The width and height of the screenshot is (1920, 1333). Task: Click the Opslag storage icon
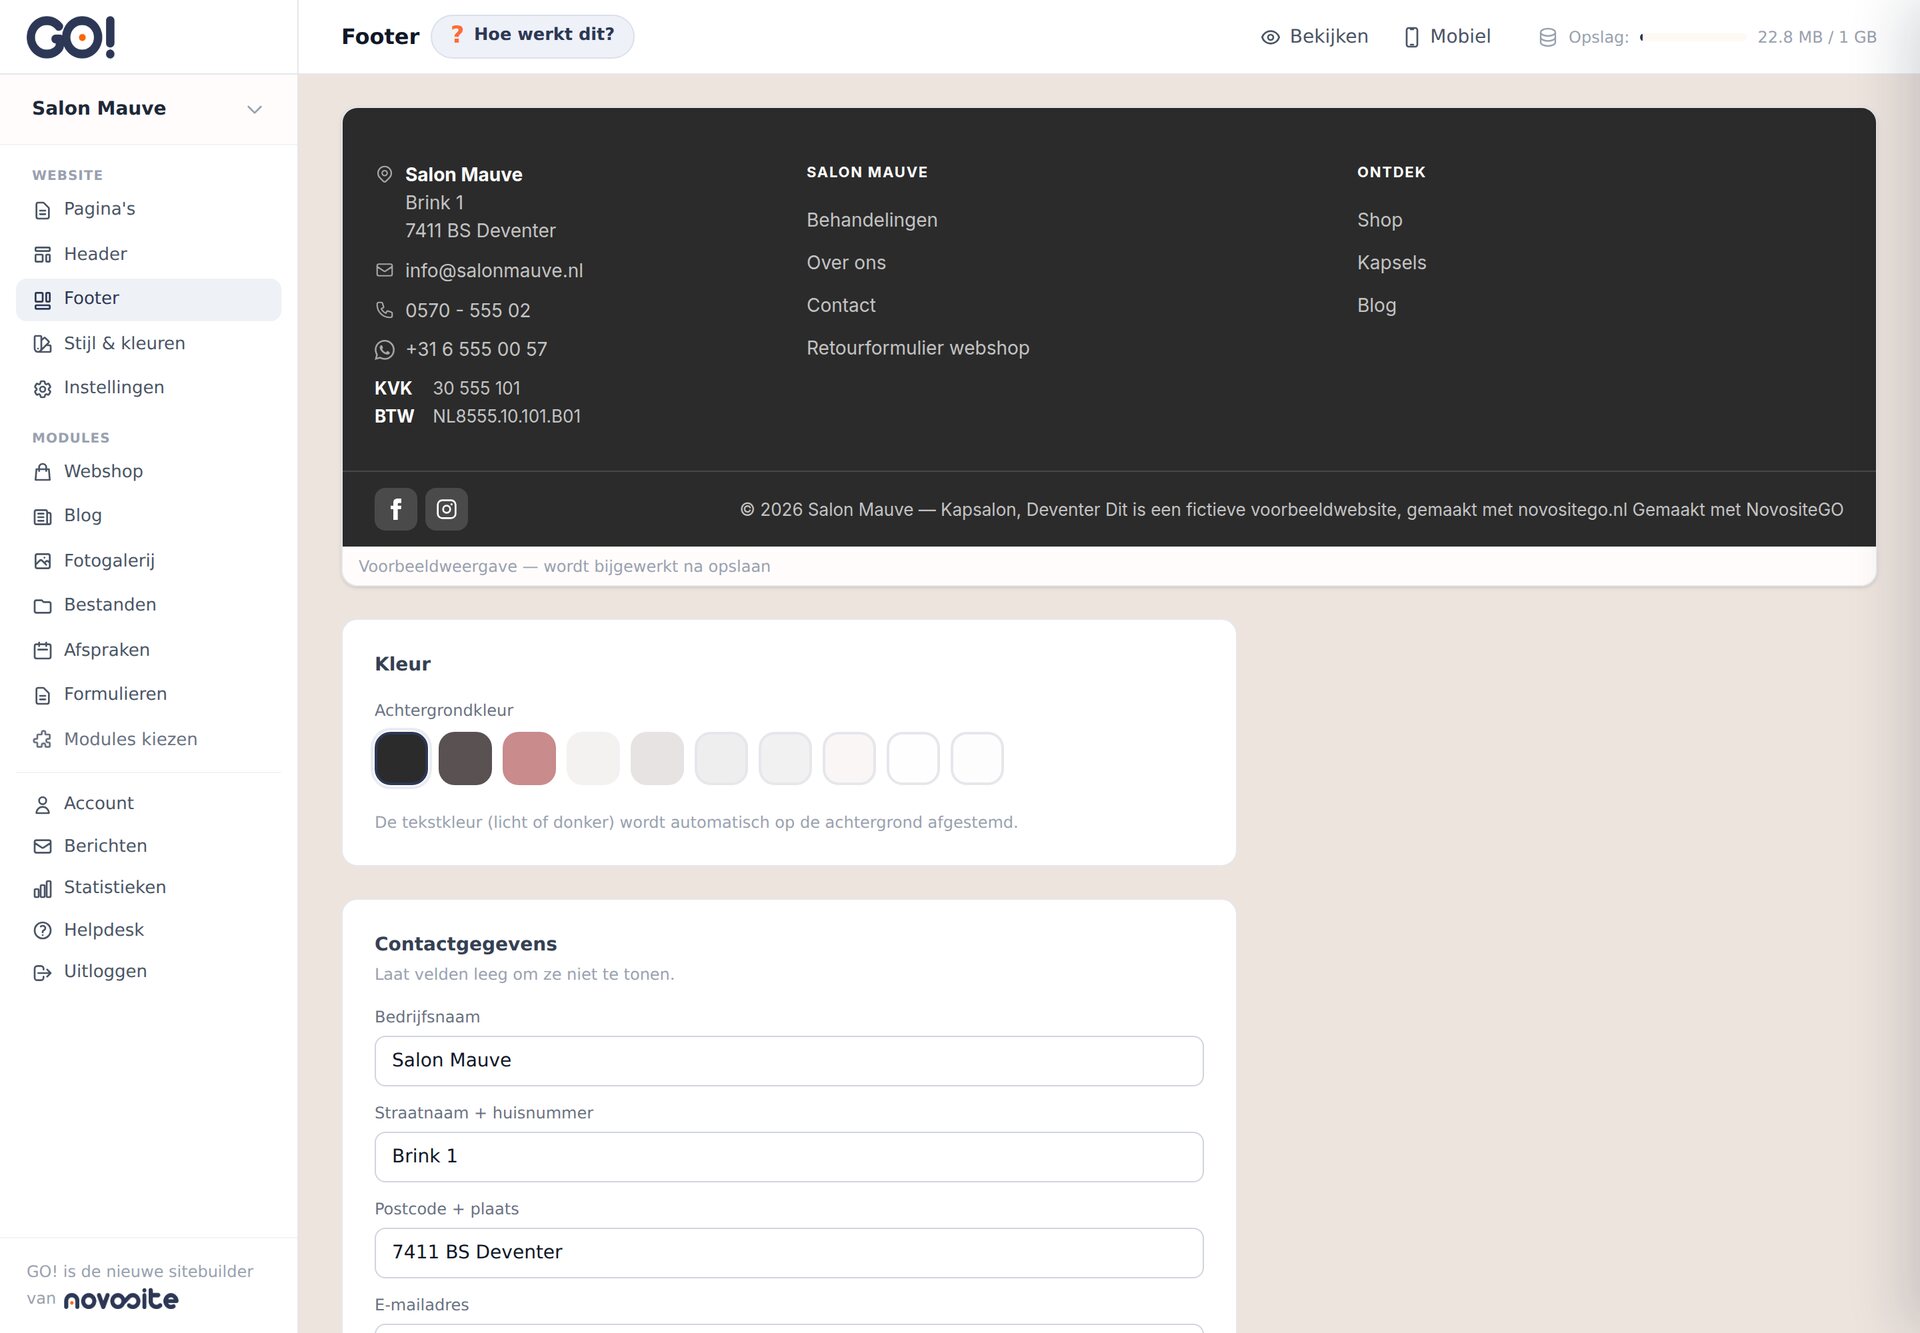(x=1547, y=37)
